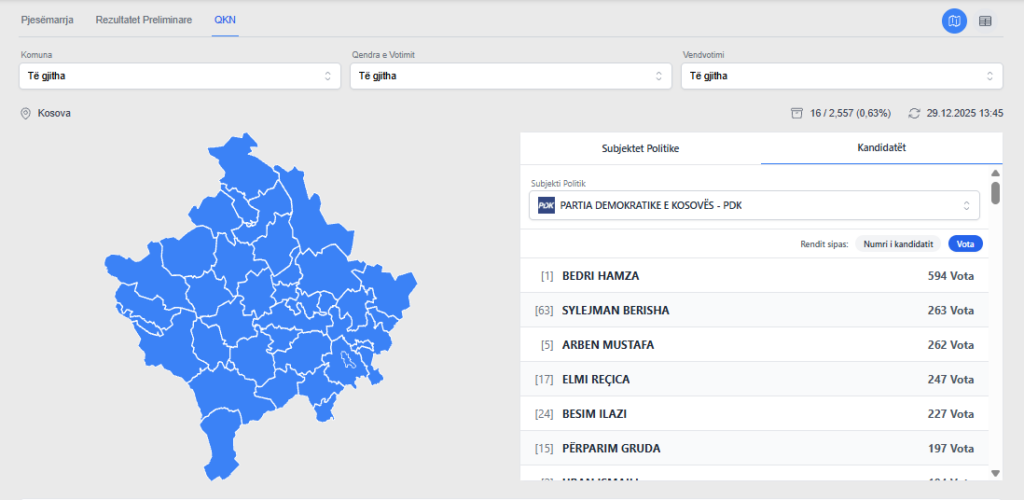
Task: Select the Kandidatët tab
Action: click(881, 148)
